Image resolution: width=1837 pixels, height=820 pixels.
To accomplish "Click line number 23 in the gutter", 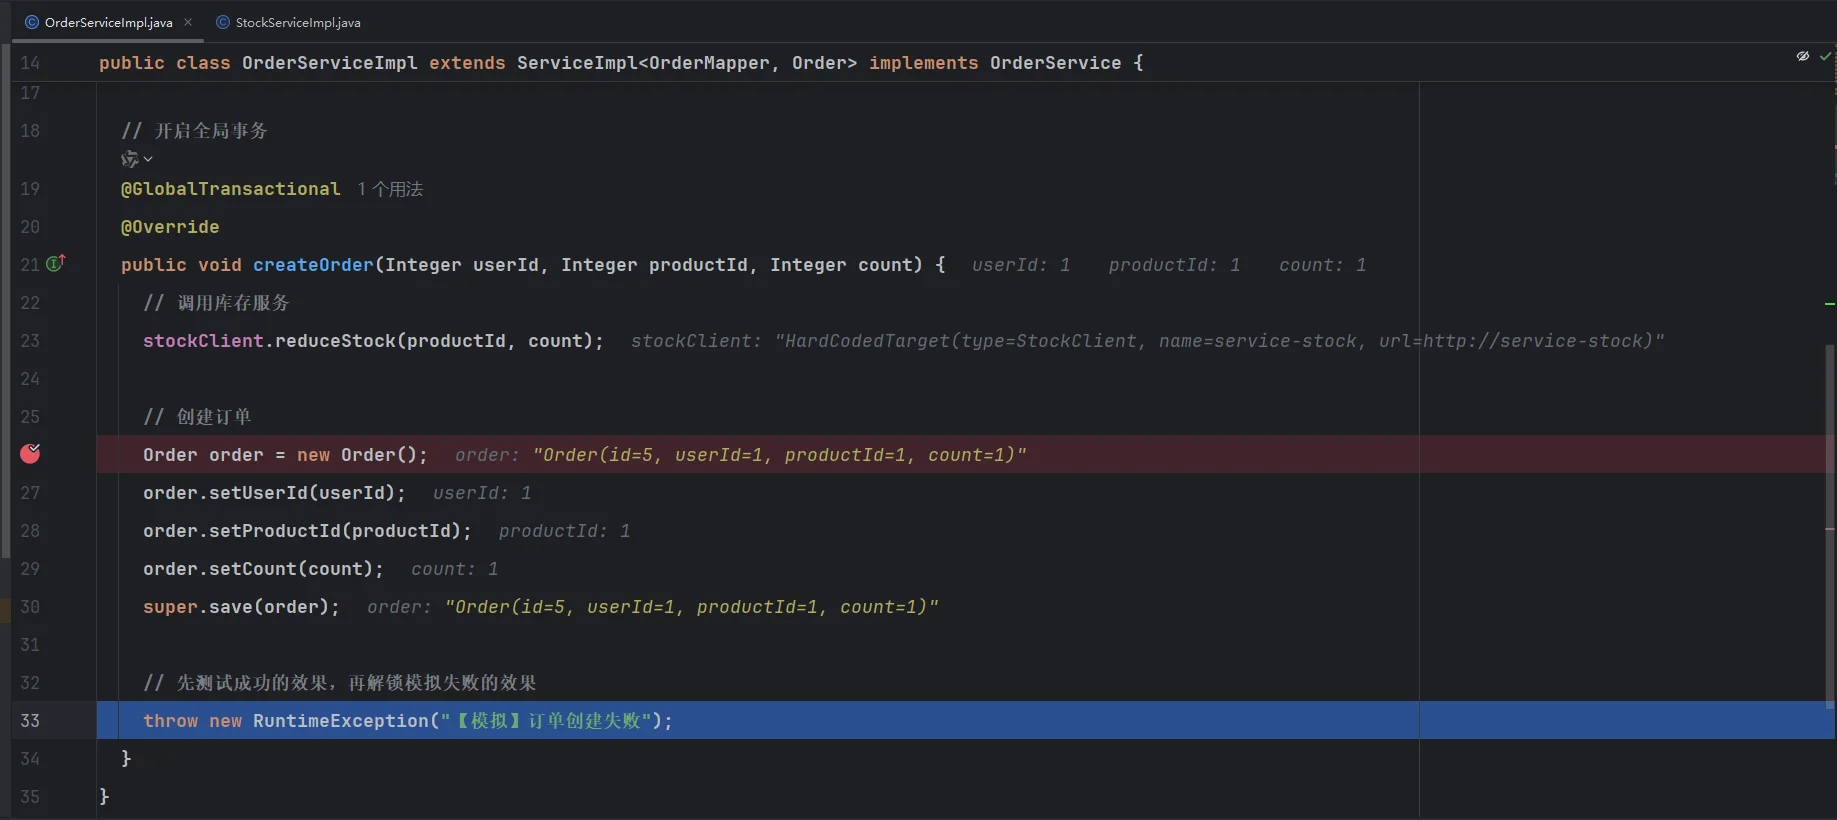I will tap(30, 341).
